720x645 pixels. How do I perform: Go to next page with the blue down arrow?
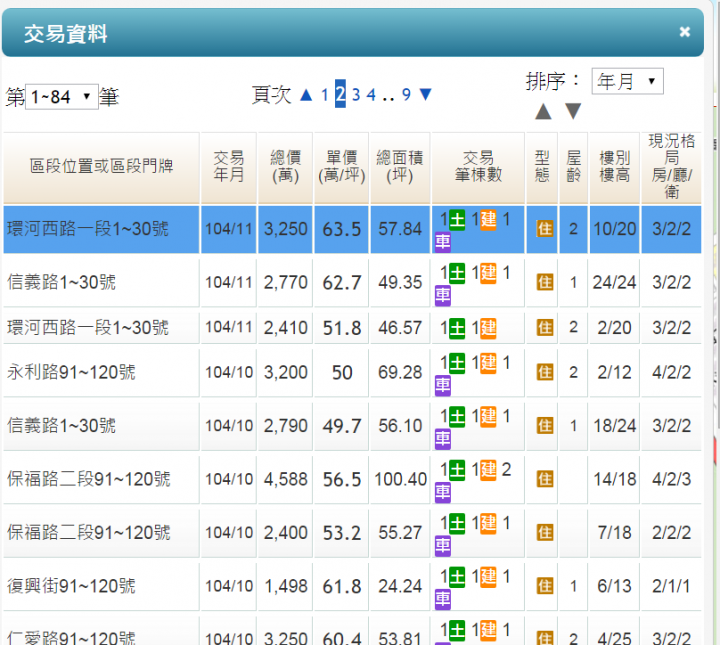click(x=426, y=95)
